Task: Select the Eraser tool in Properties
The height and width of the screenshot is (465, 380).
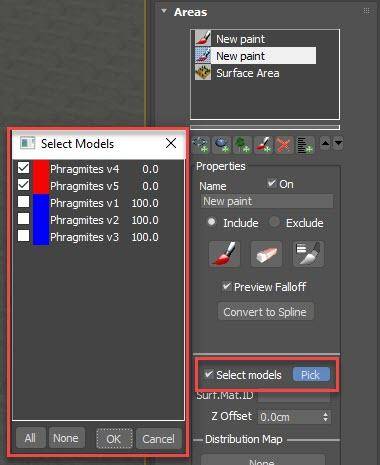Action: pos(267,254)
